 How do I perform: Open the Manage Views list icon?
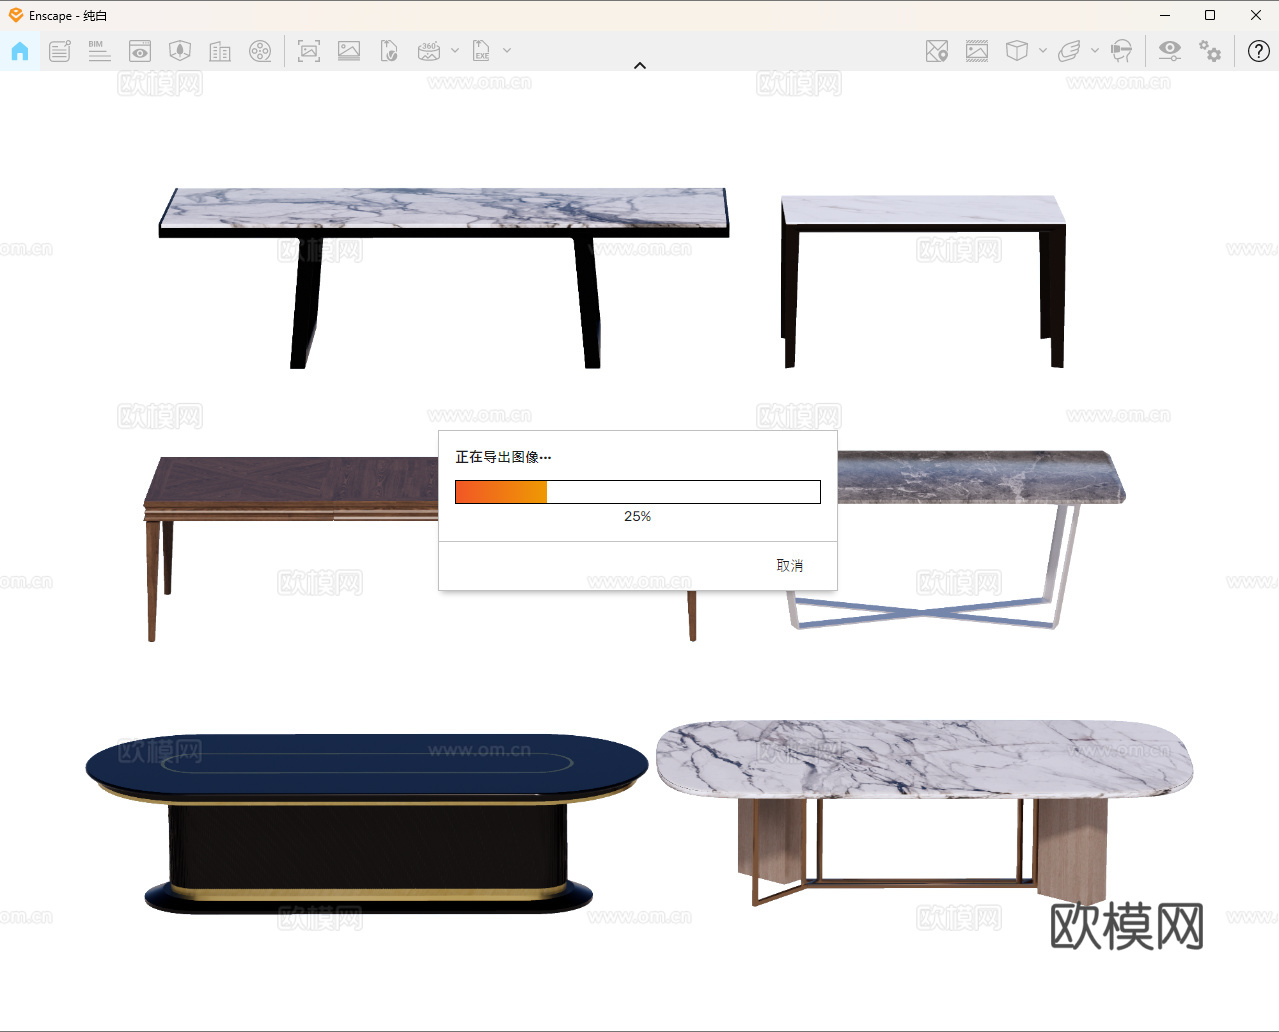point(60,51)
